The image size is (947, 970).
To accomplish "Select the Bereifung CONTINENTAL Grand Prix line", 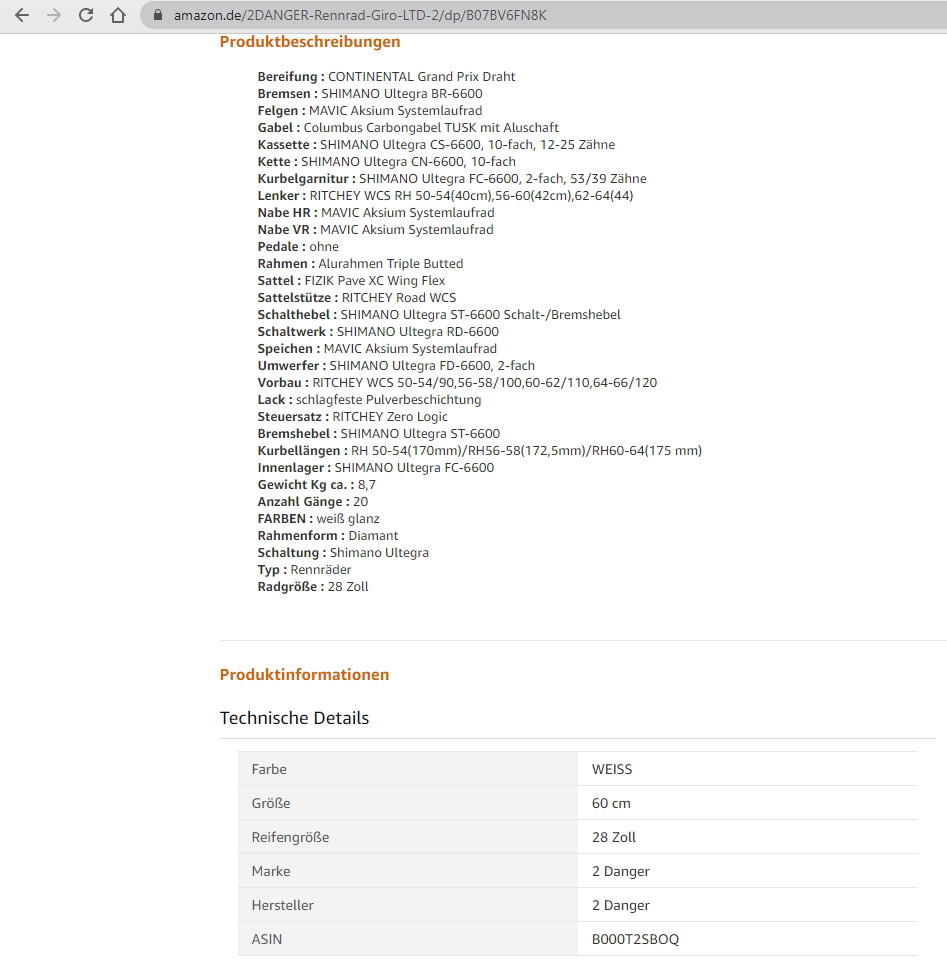I will pyautogui.click(x=387, y=77).
